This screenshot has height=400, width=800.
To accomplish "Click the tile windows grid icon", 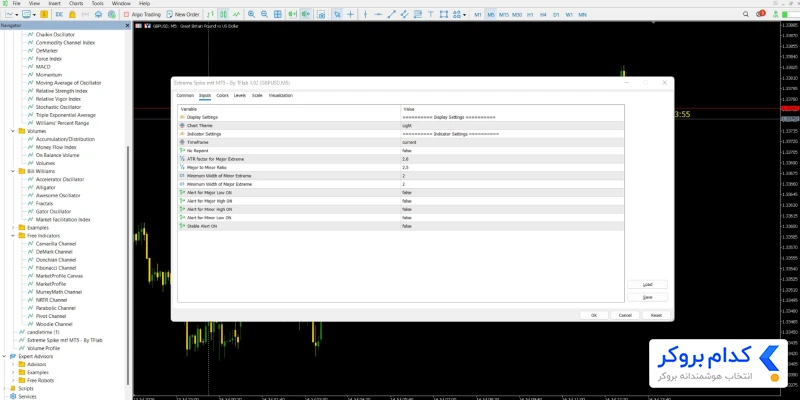I will 278,14.
